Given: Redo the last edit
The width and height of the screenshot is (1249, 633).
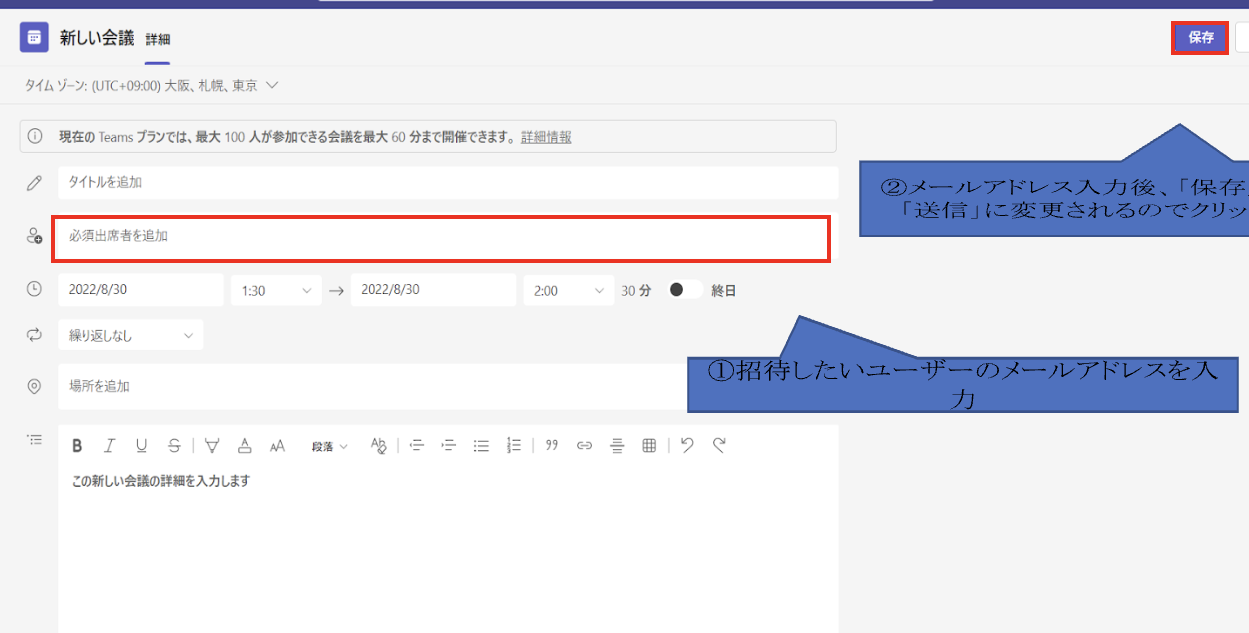Looking at the screenshot, I should point(719,445).
